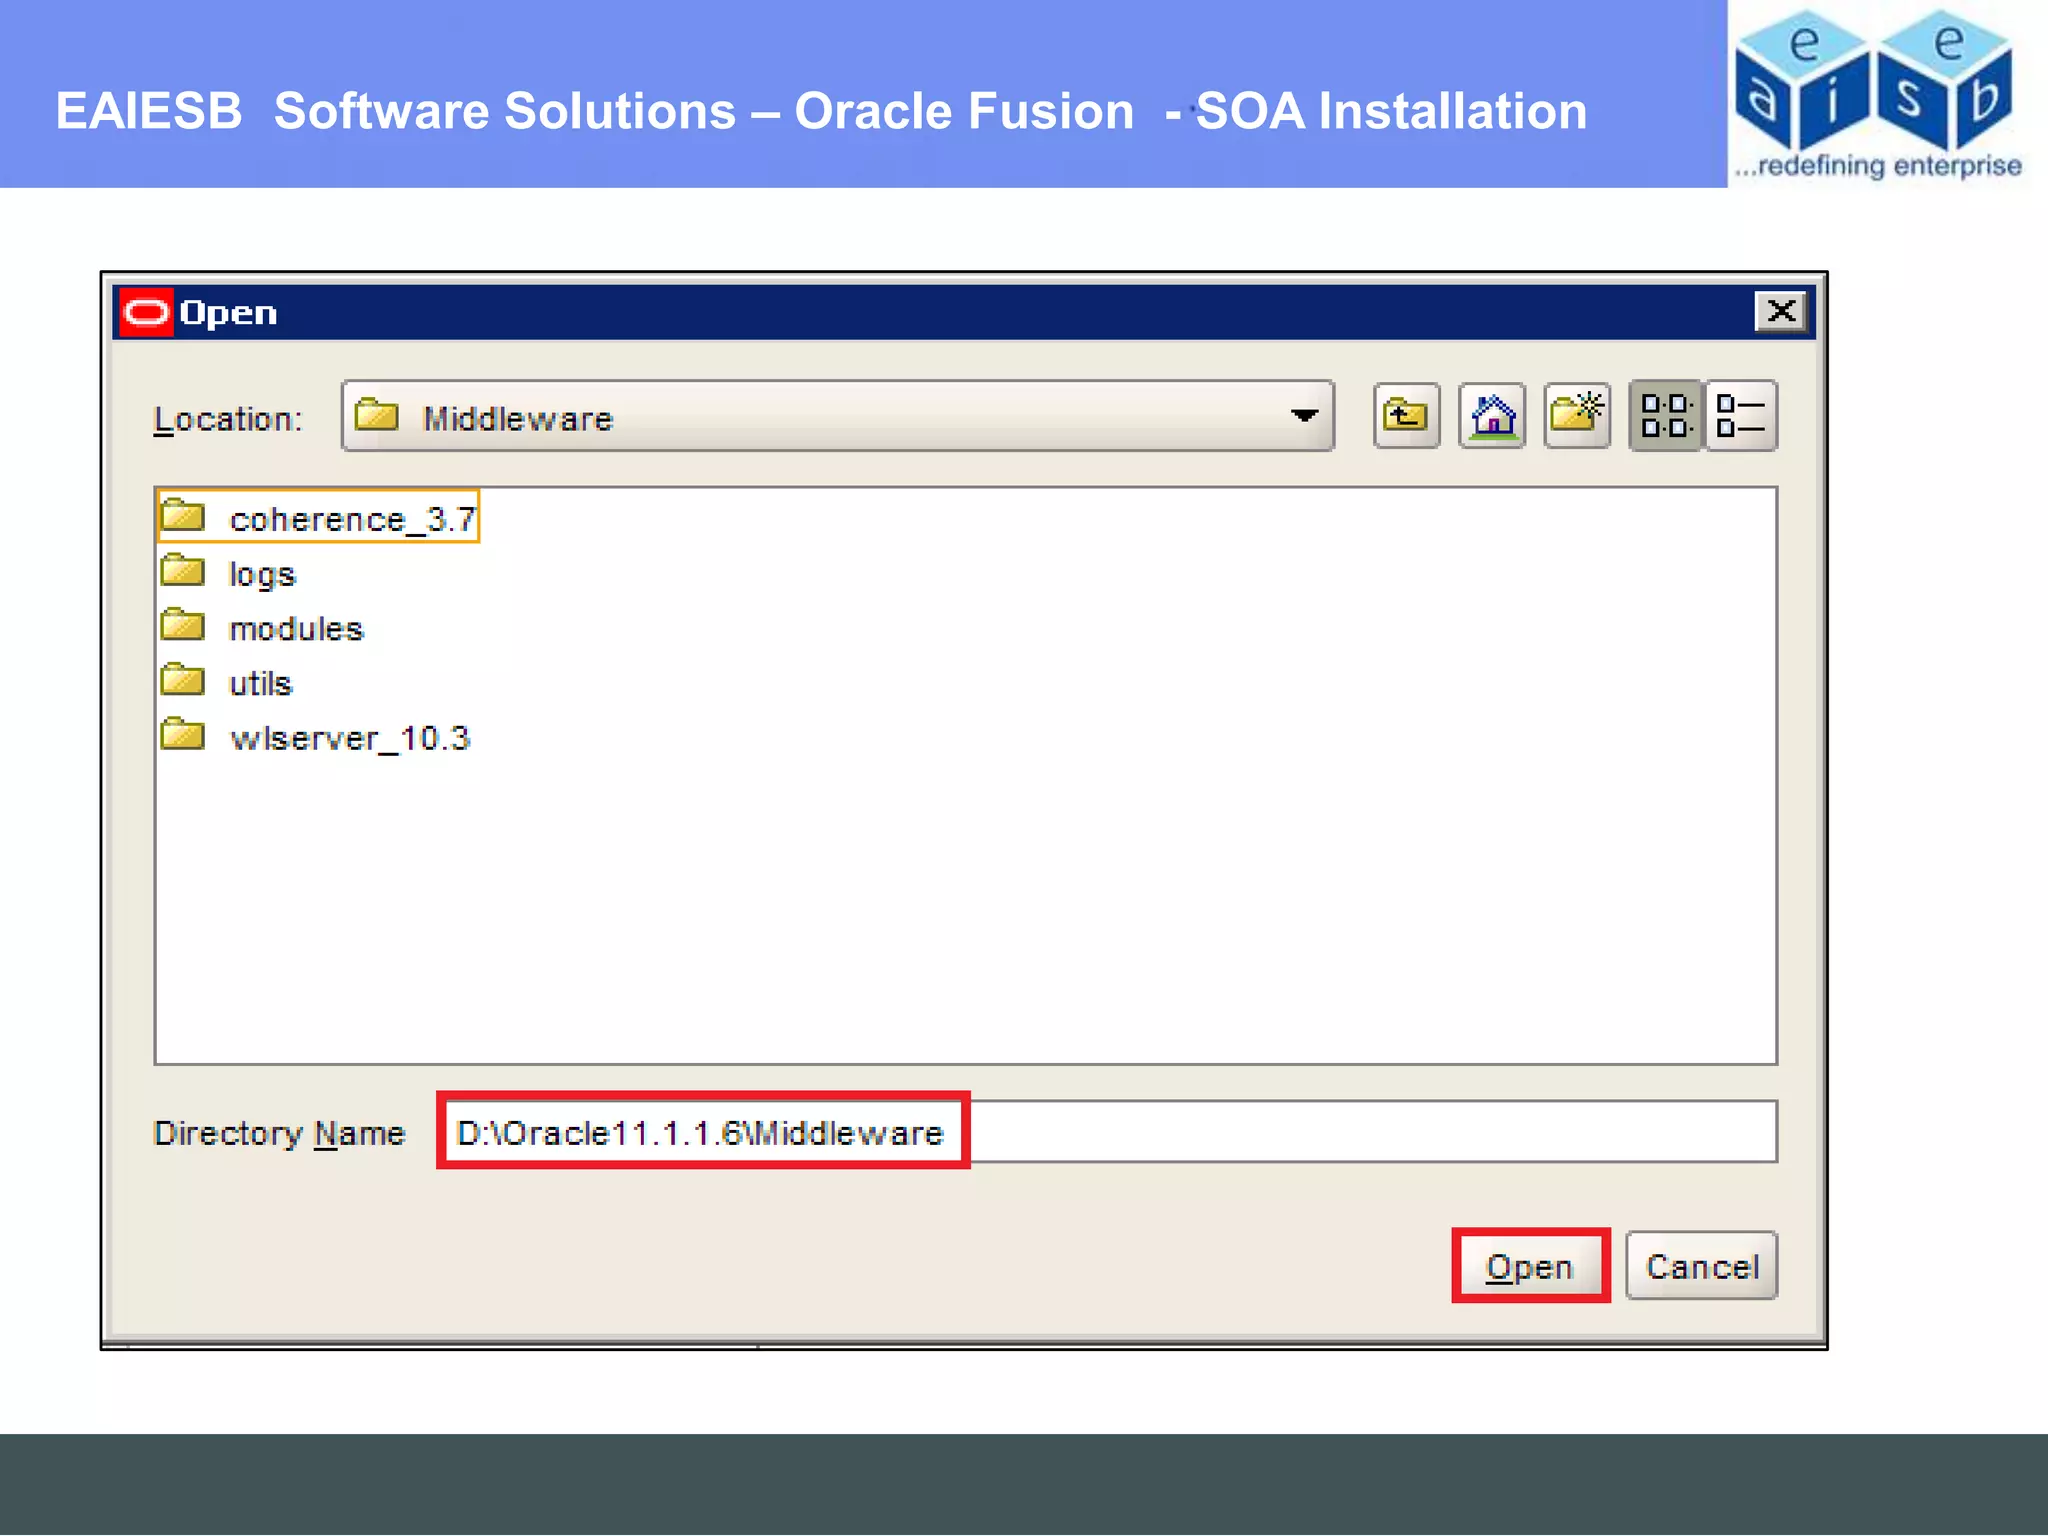Click the folder icon beside wlserver_10.3
The height and width of the screenshot is (1536, 2048).
pos(182,735)
